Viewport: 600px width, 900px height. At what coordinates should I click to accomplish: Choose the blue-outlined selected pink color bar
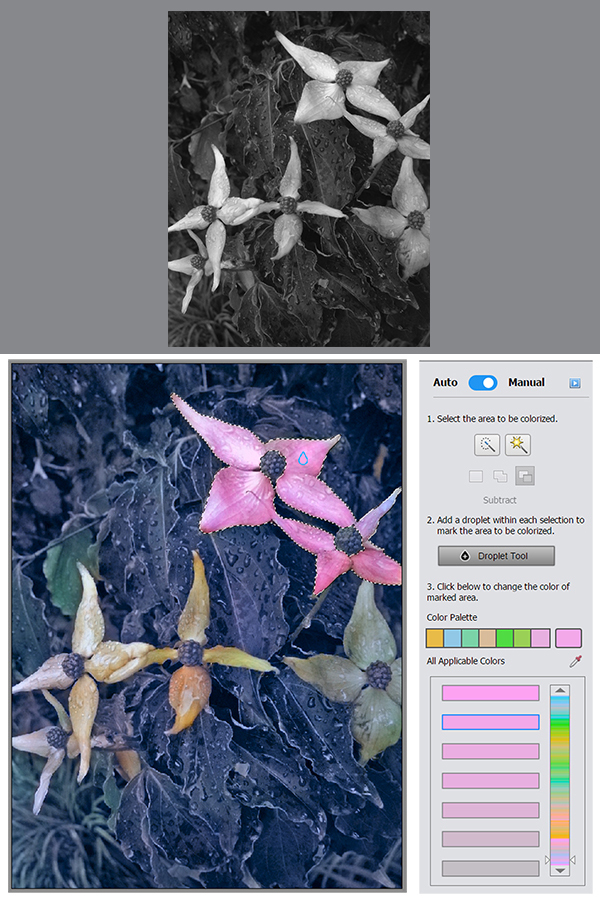pos(490,722)
